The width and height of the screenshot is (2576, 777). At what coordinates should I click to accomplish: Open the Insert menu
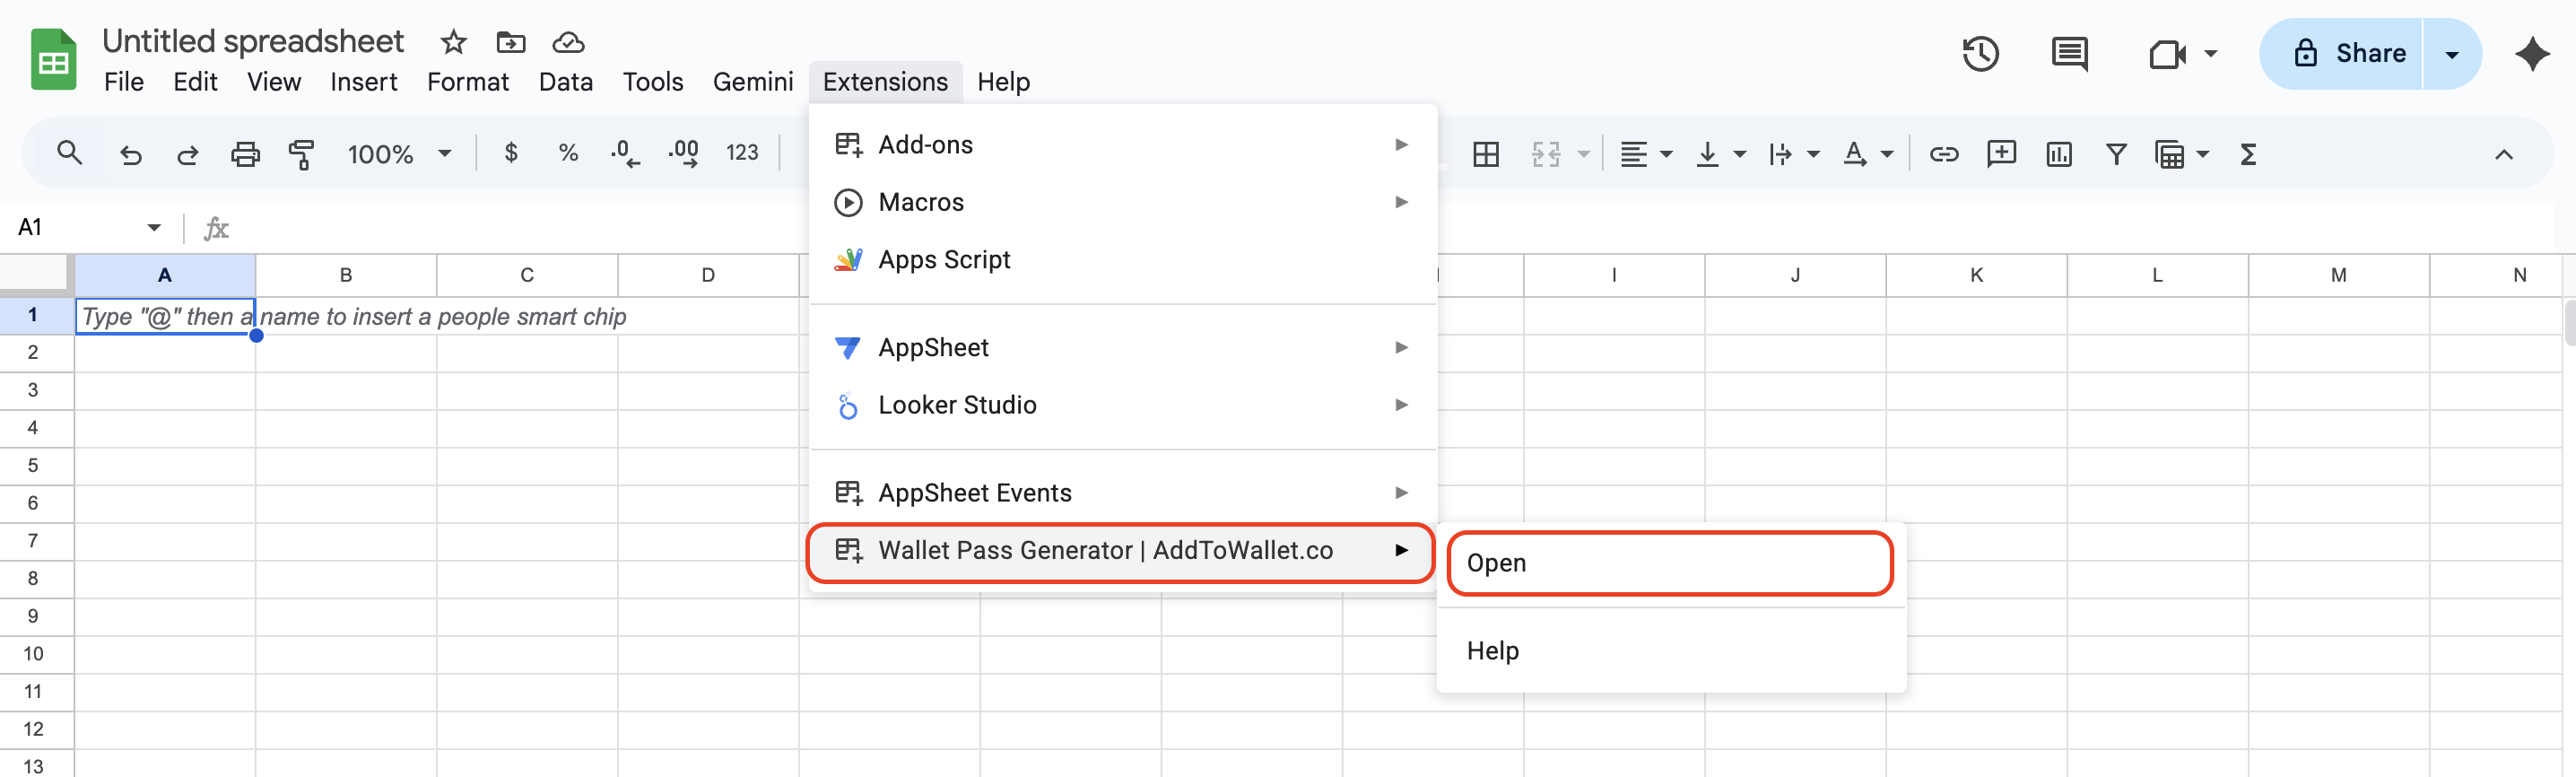point(364,82)
